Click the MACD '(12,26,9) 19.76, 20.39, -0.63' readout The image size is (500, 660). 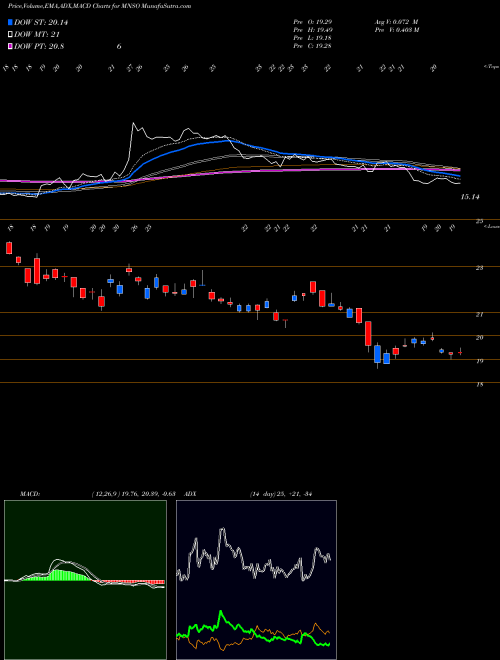click(x=136, y=494)
